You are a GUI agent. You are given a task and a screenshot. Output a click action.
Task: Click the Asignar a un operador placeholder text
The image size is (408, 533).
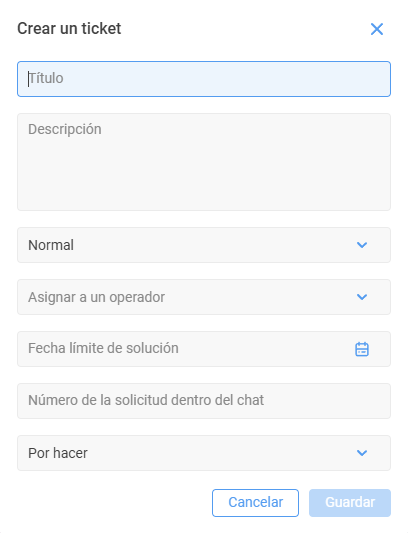pos(97,297)
